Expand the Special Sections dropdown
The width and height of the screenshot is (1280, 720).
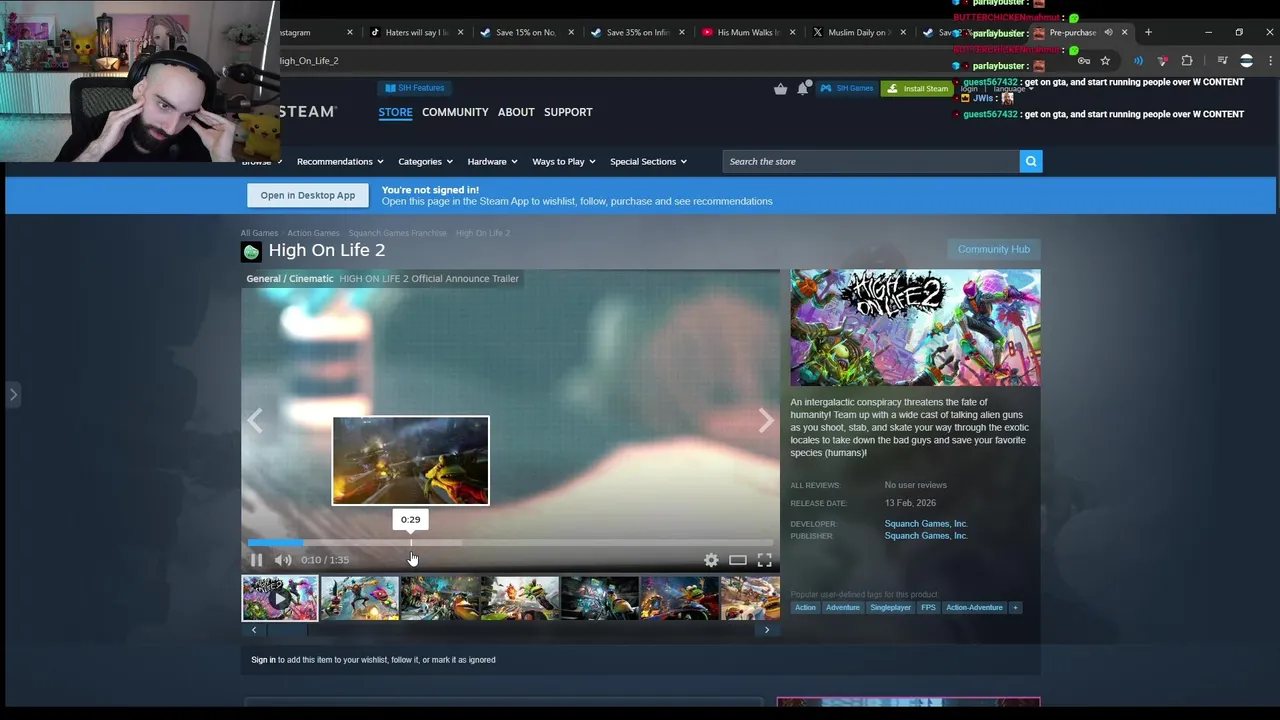coord(648,161)
